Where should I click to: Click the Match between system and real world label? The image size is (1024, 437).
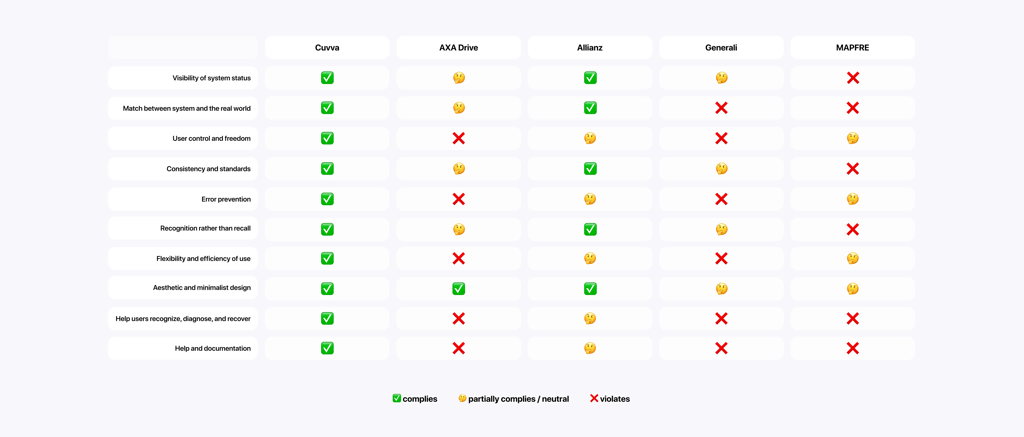pyautogui.click(x=187, y=108)
